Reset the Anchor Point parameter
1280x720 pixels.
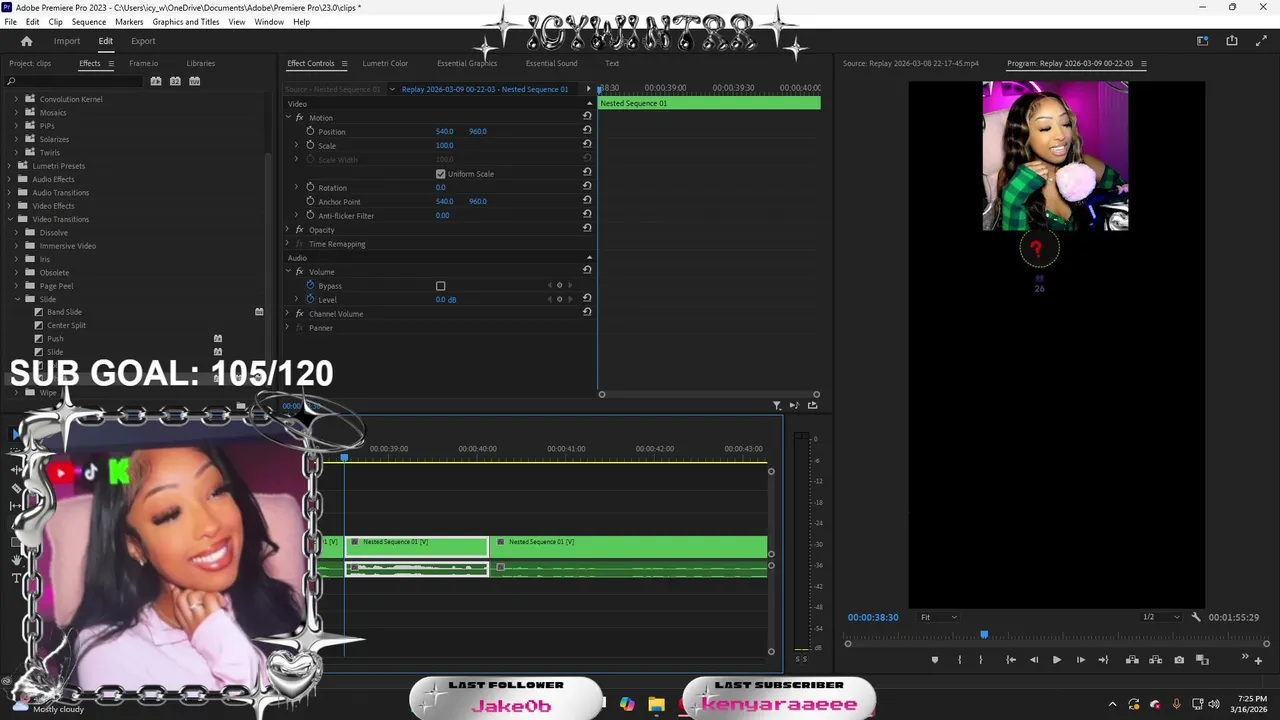(587, 201)
